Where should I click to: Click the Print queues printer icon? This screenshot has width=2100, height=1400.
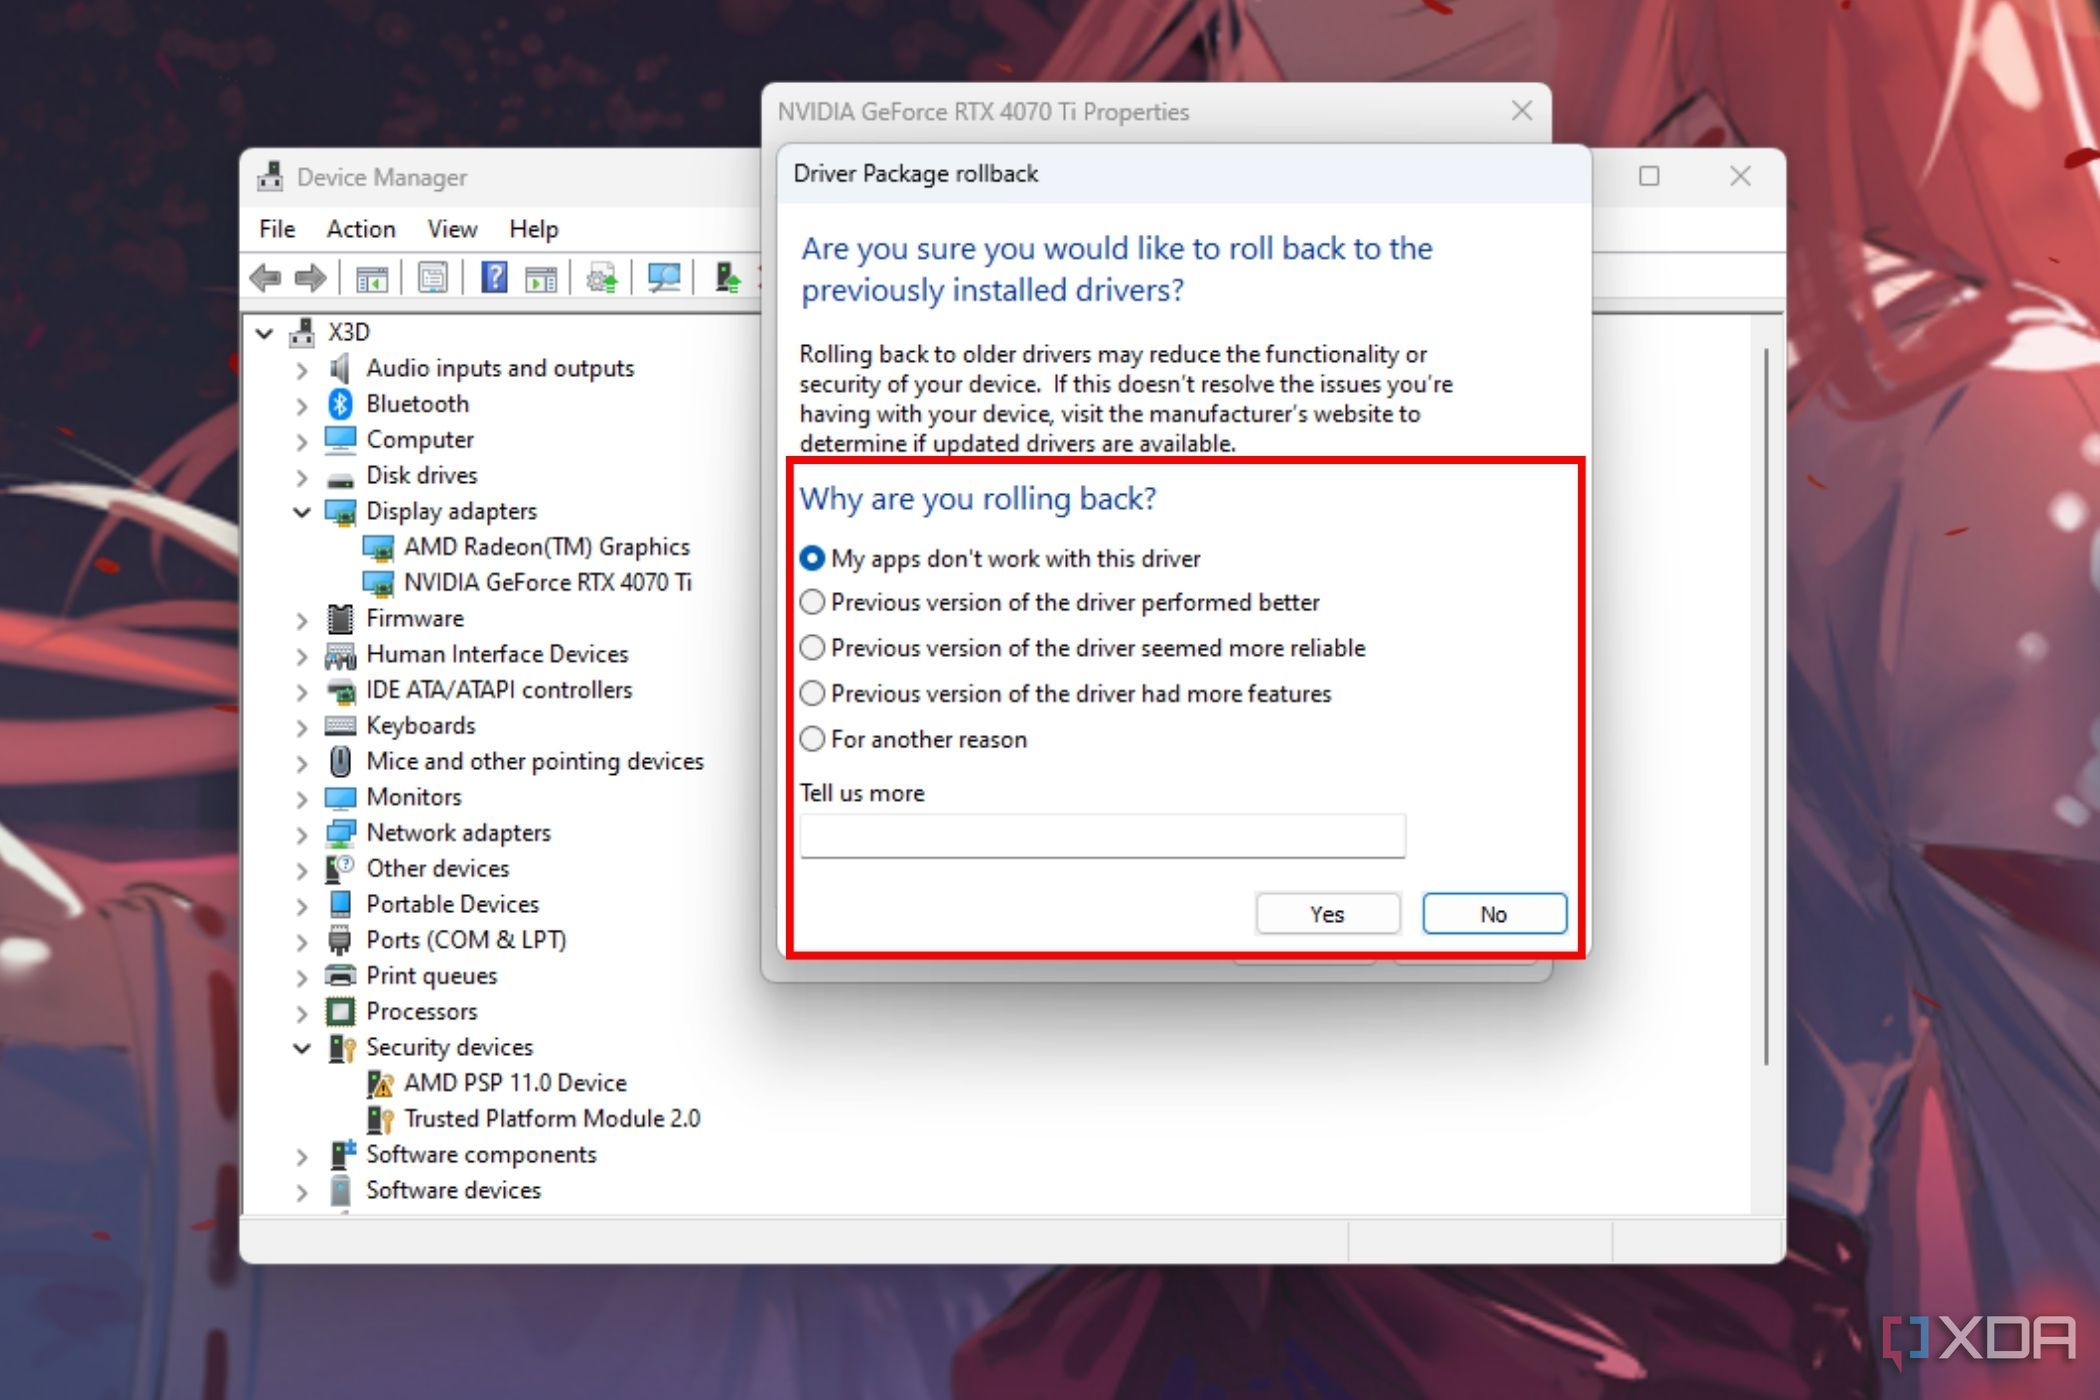[340, 976]
